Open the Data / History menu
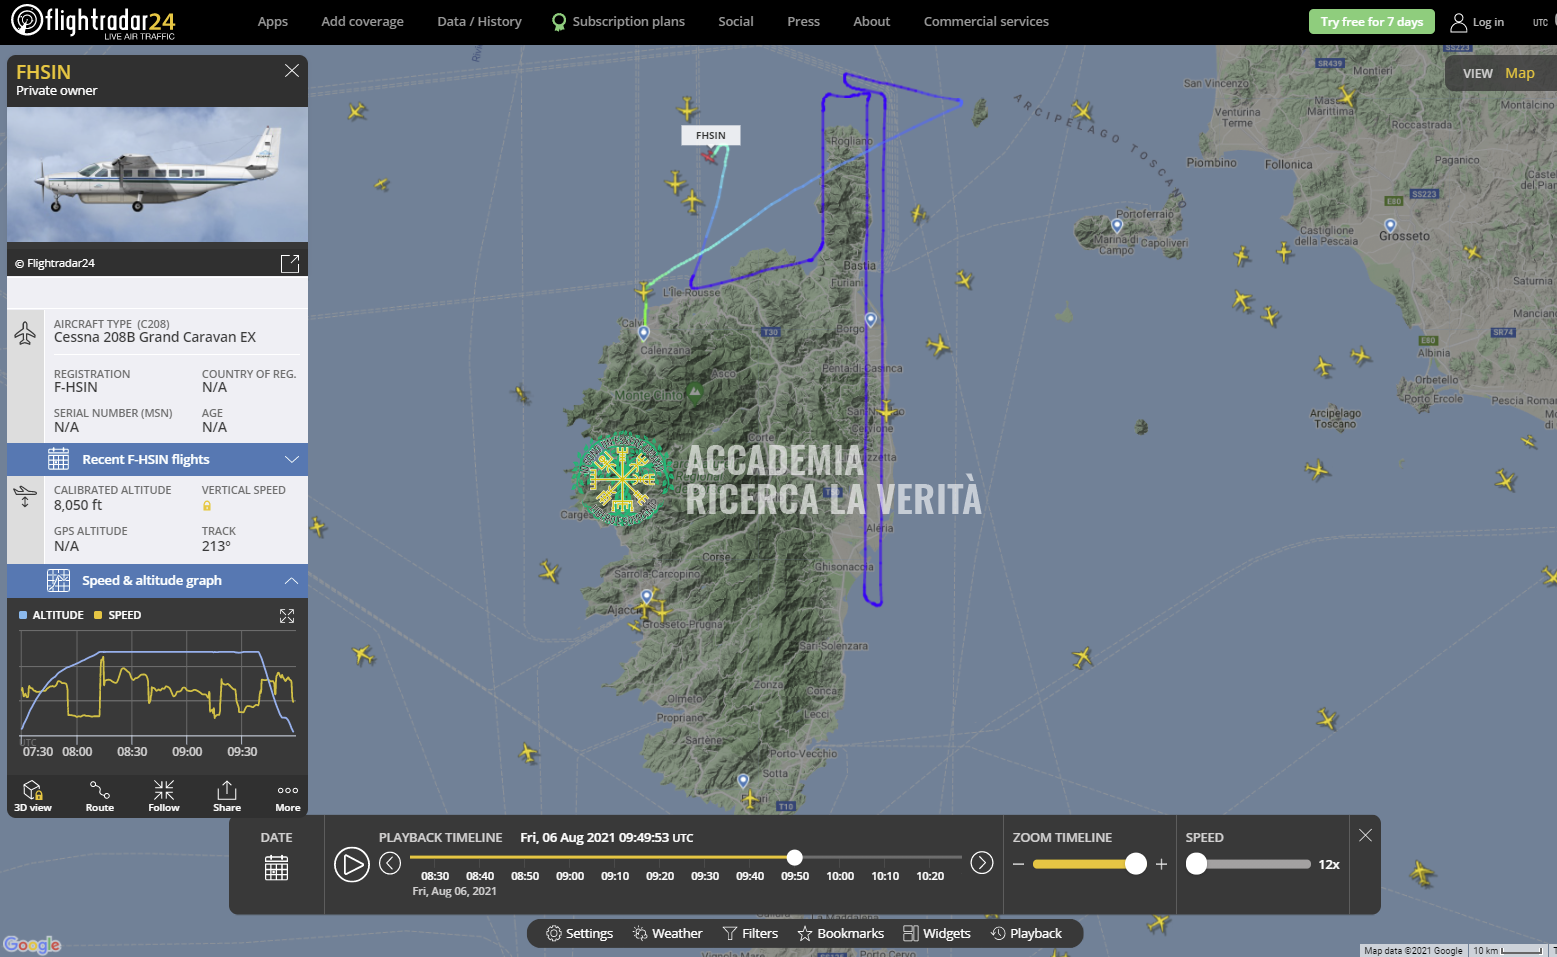1557x957 pixels. [x=479, y=22]
